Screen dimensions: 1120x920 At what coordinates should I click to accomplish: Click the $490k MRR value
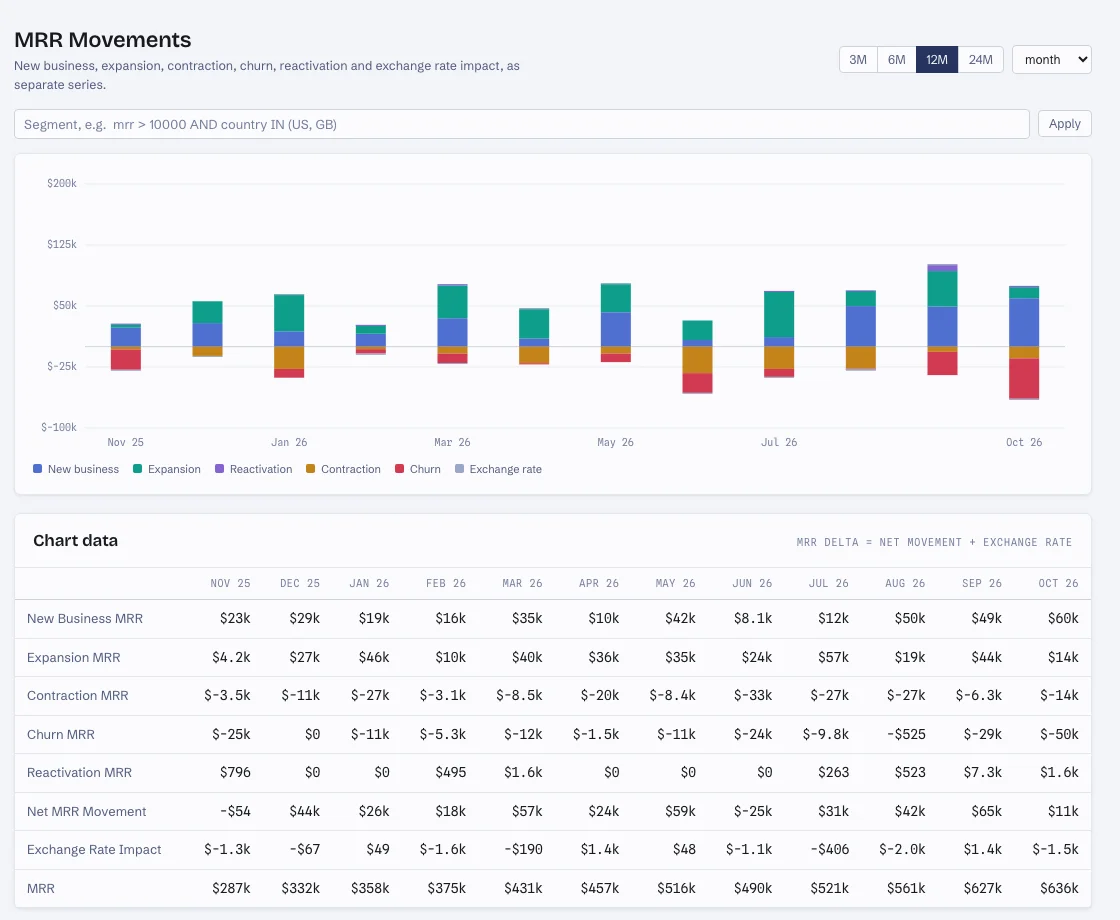pos(753,889)
